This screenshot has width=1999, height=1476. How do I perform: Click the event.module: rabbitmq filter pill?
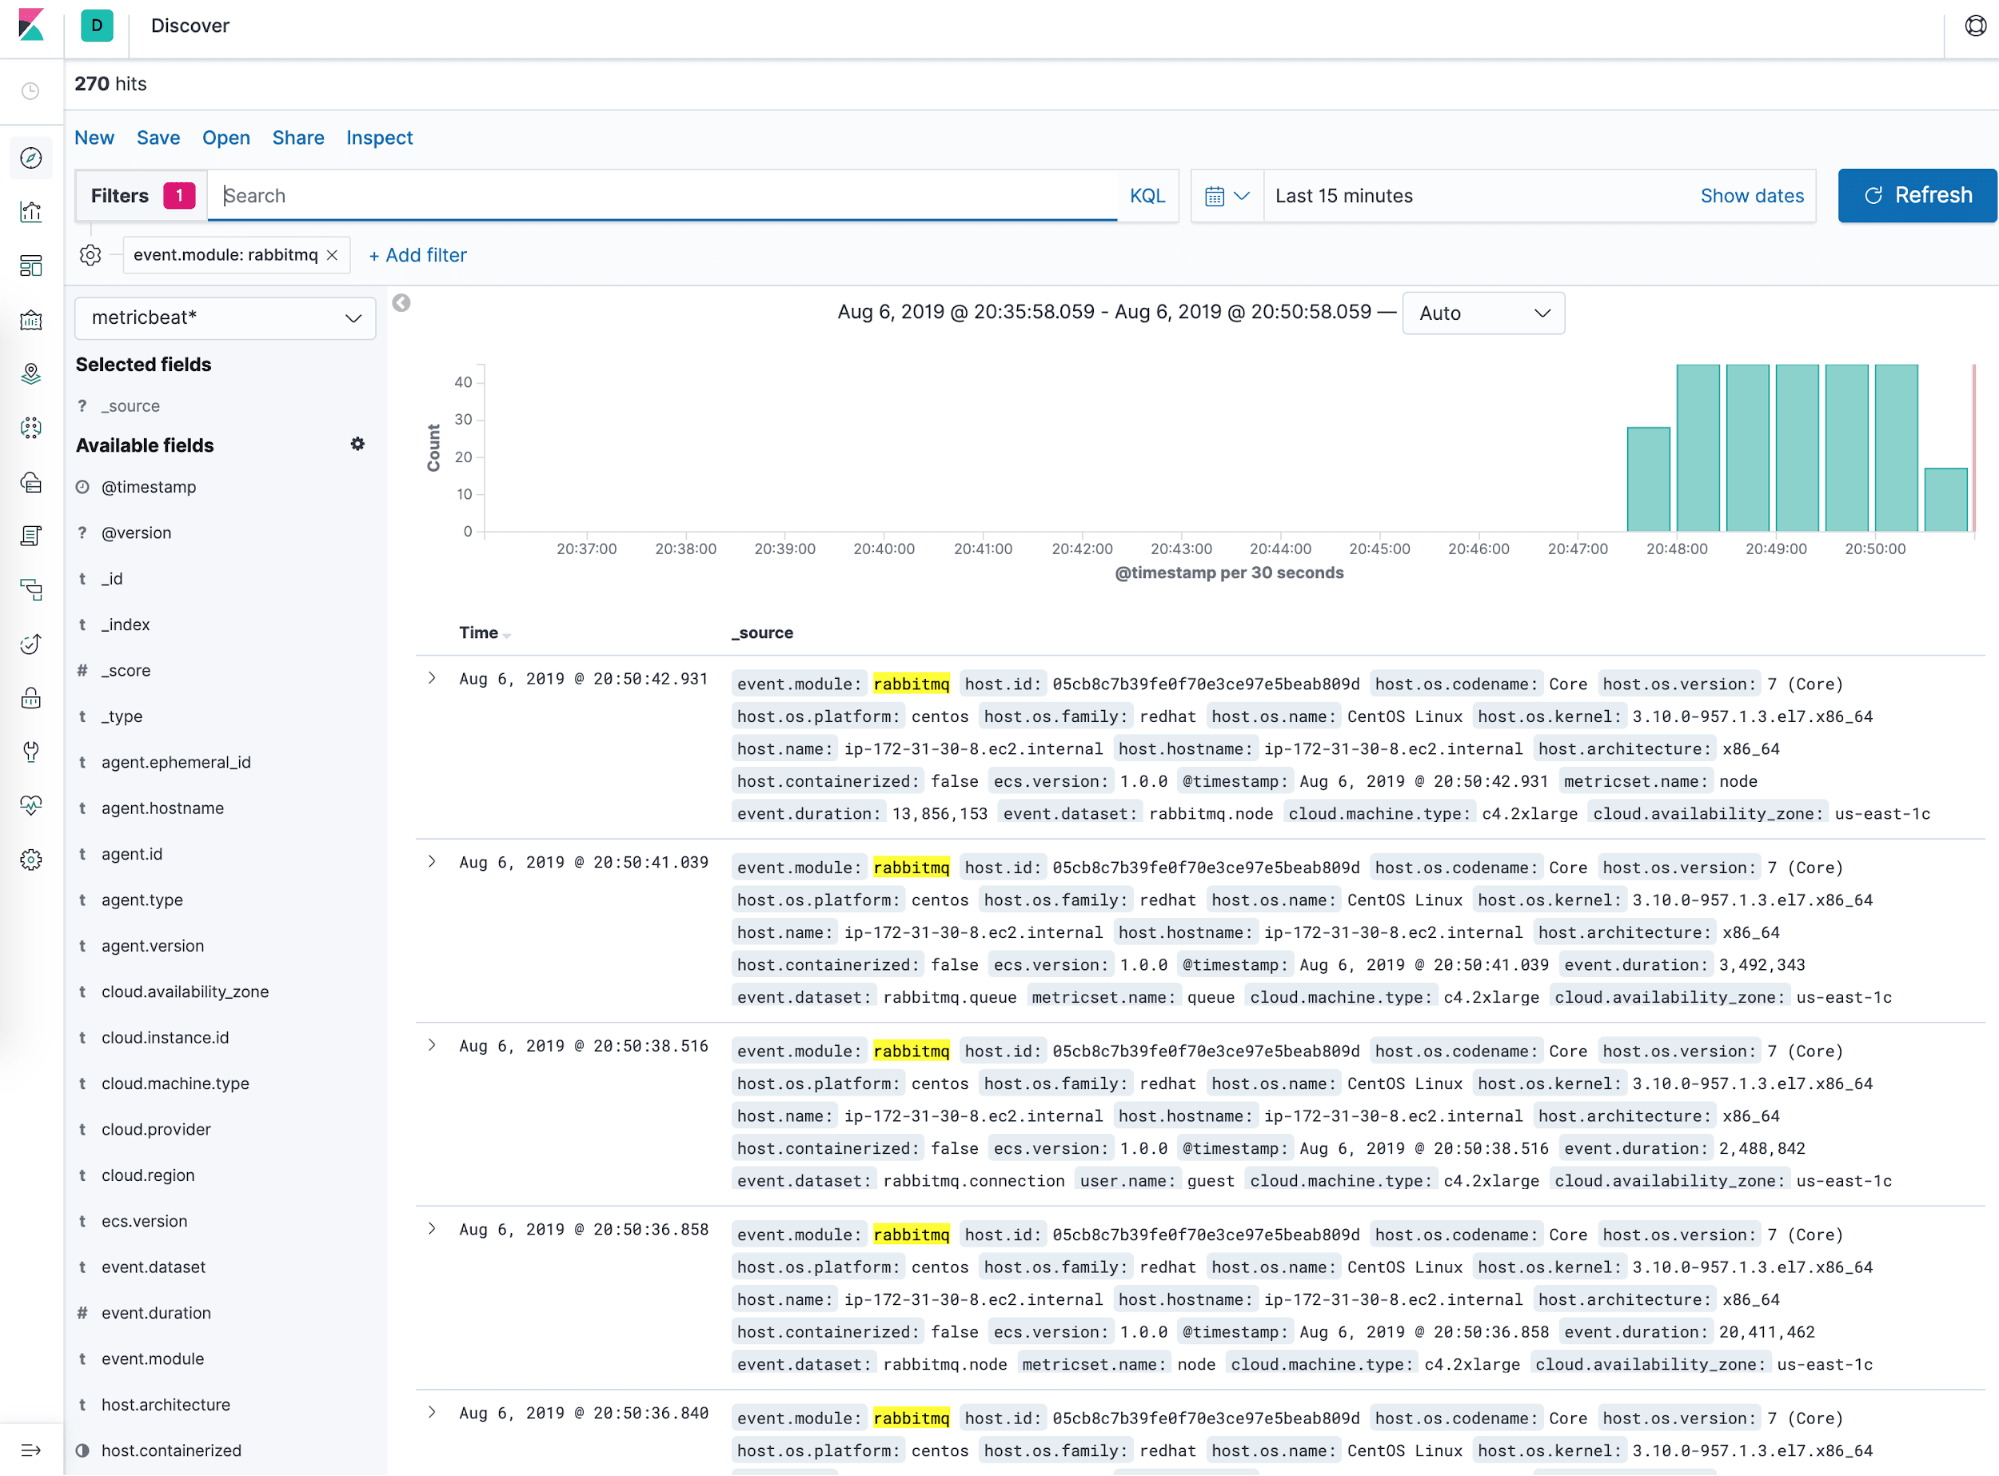225,255
